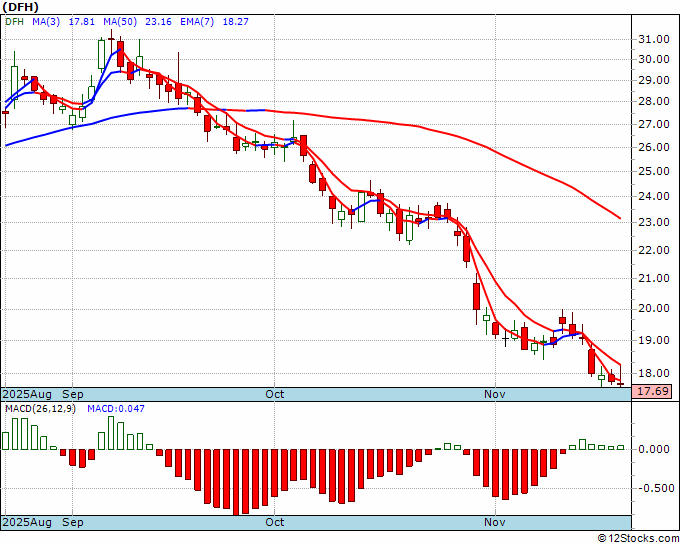Click the 24.00 price axis label
The image size is (680, 546).
[654, 196]
